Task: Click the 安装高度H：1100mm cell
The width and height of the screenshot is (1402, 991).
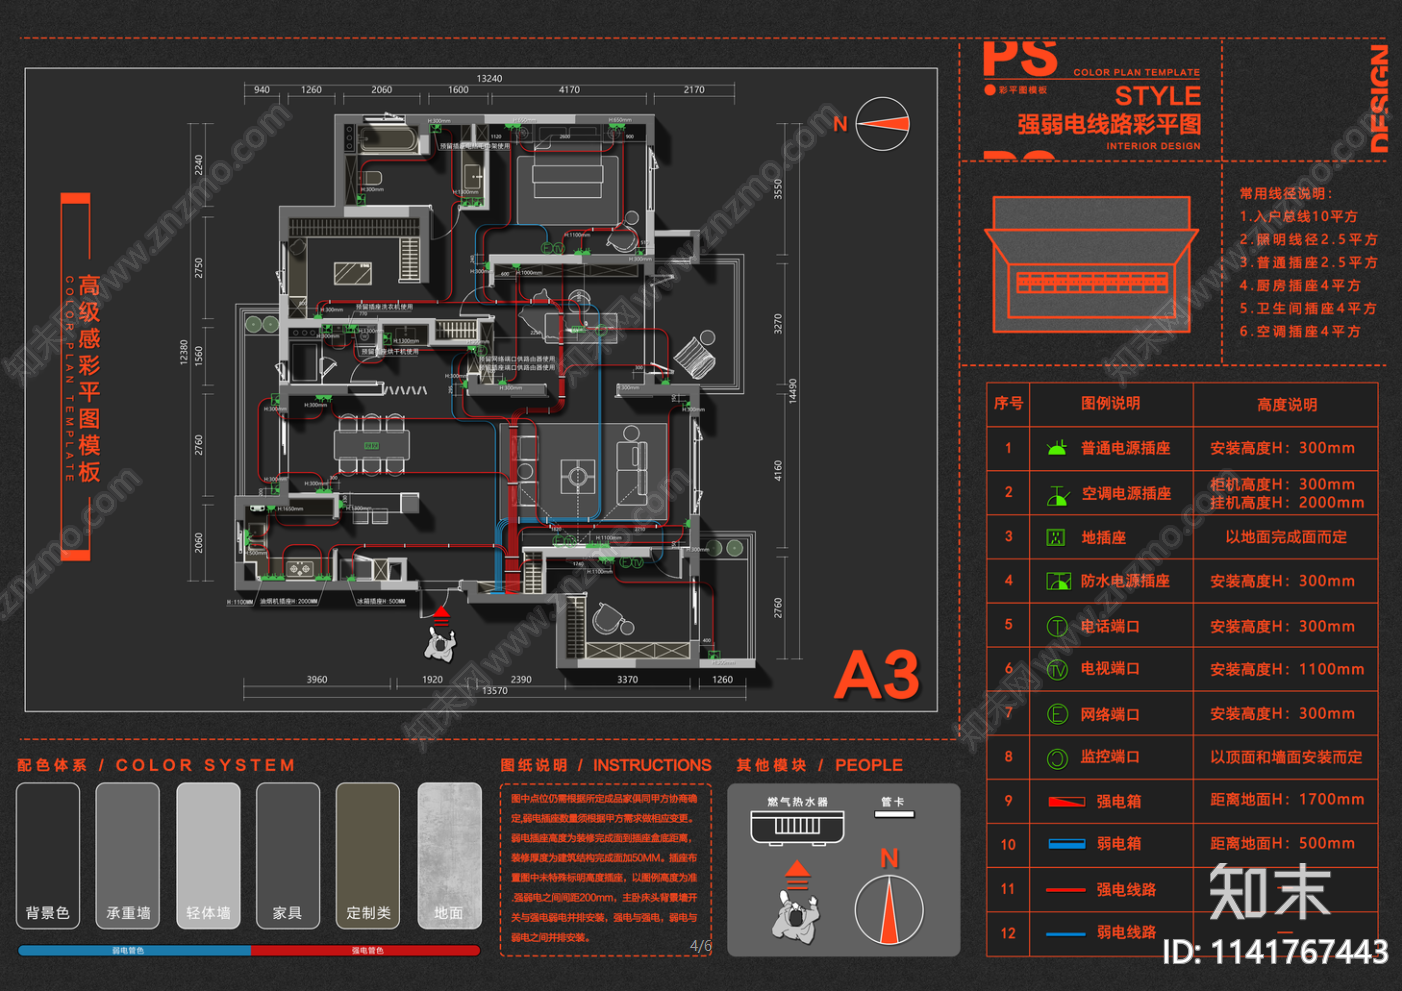Action: point(1287,670)
